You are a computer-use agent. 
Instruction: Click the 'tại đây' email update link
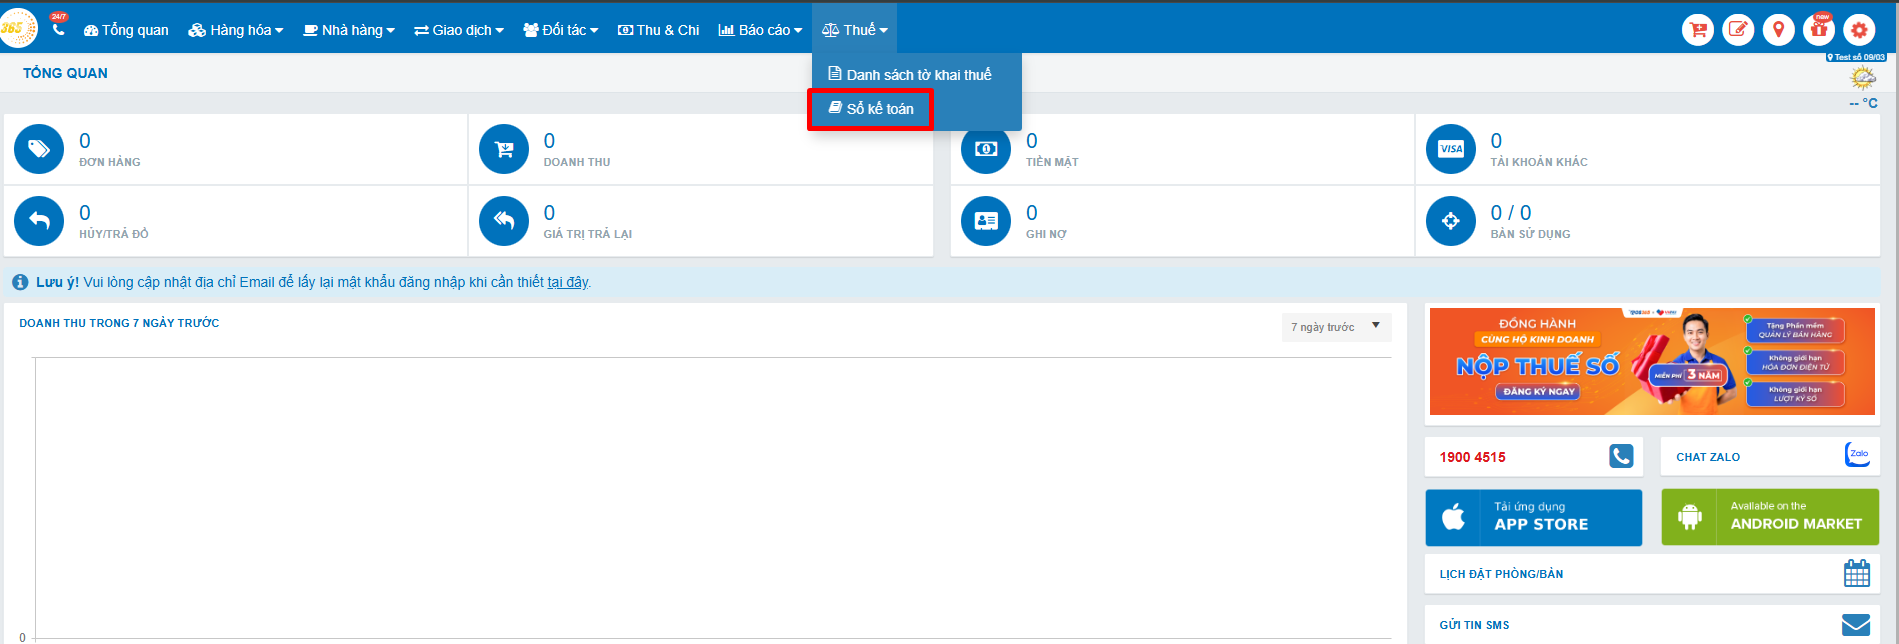point(568,283)
